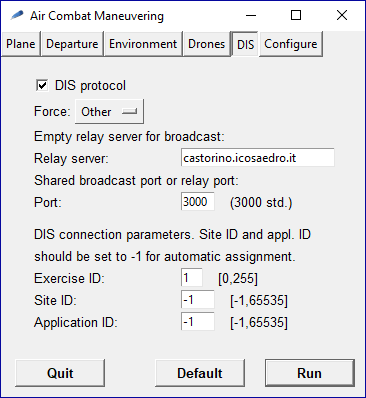Click 'Empty relay server for broadcast:' text

(129, 137)
